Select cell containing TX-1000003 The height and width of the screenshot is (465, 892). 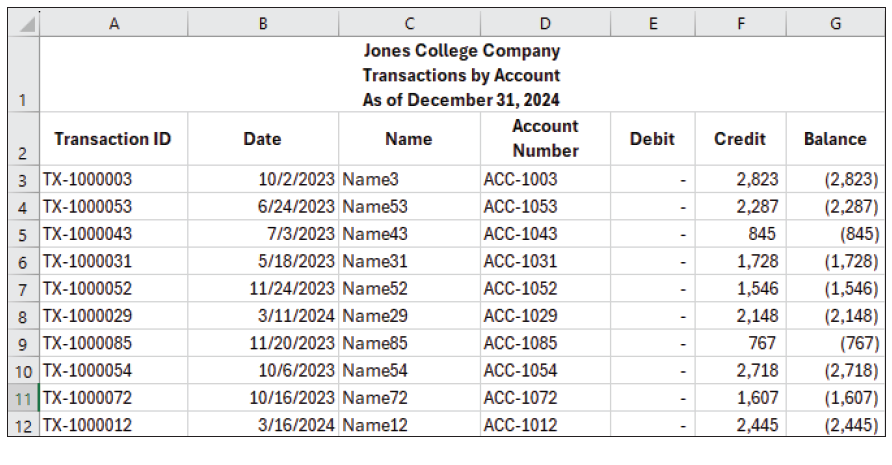(x=88, y=179)
